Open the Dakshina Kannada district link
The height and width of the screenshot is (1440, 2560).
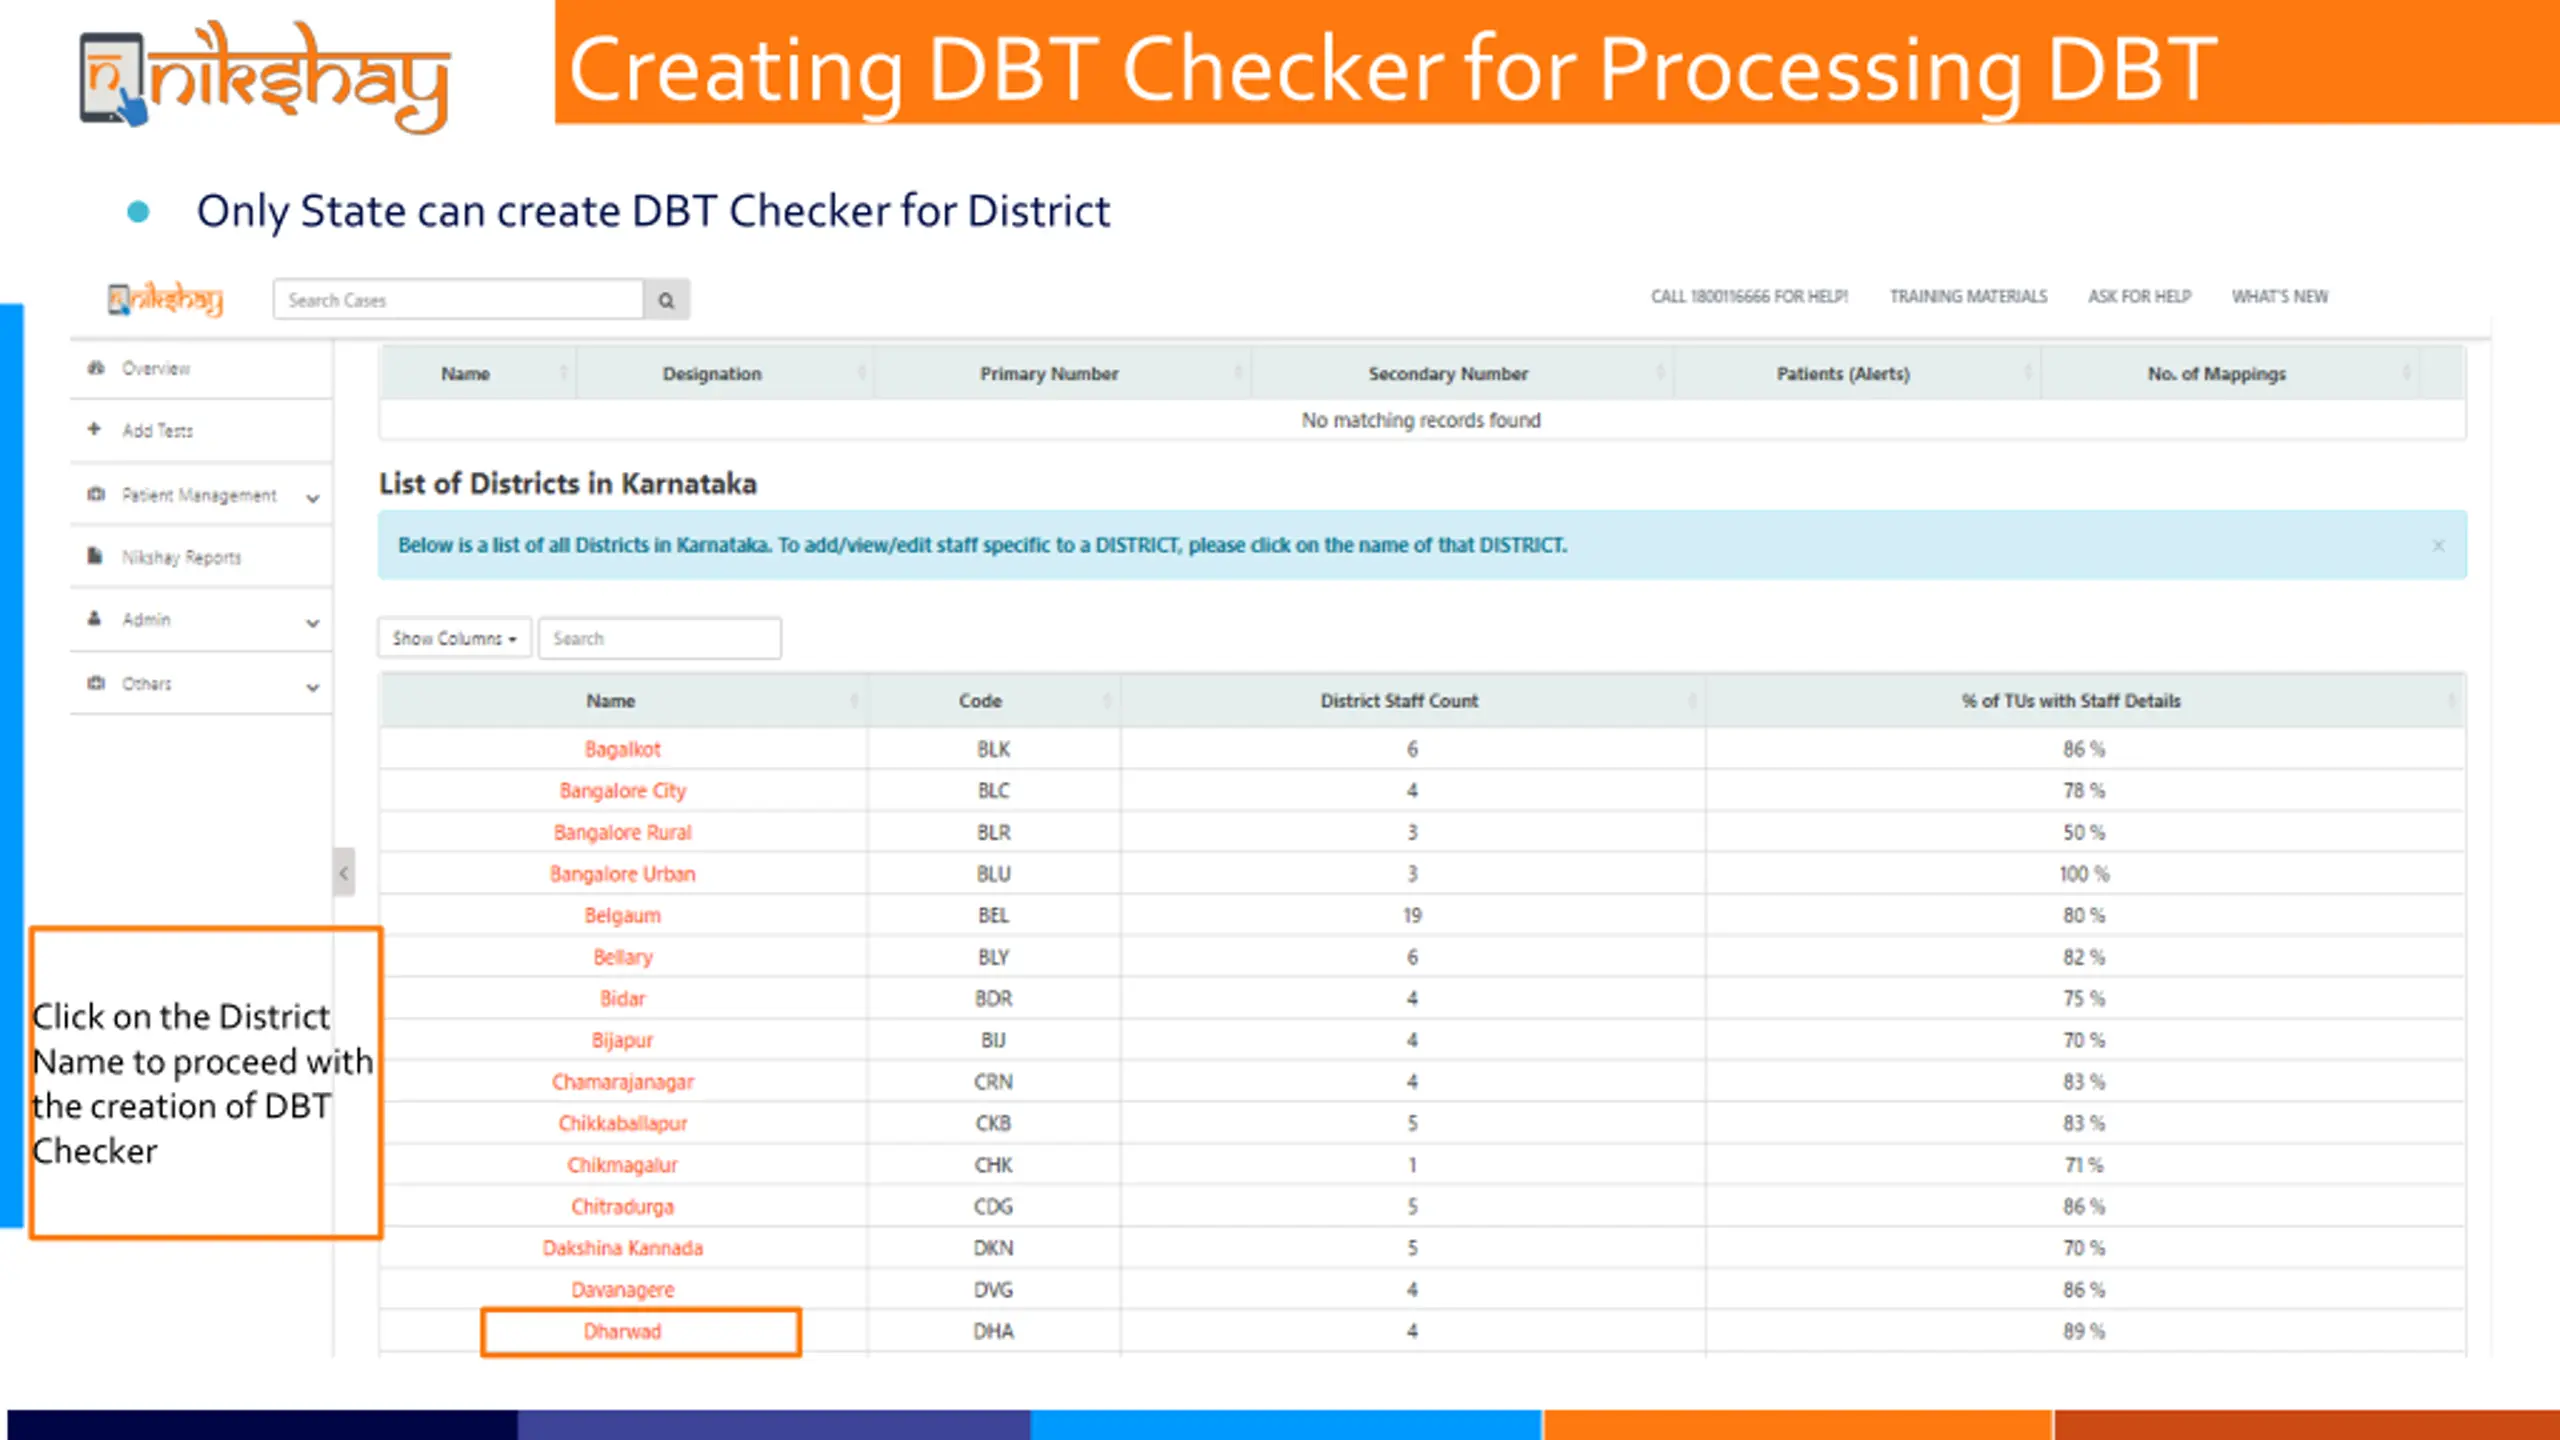(x=622, y=1248)
